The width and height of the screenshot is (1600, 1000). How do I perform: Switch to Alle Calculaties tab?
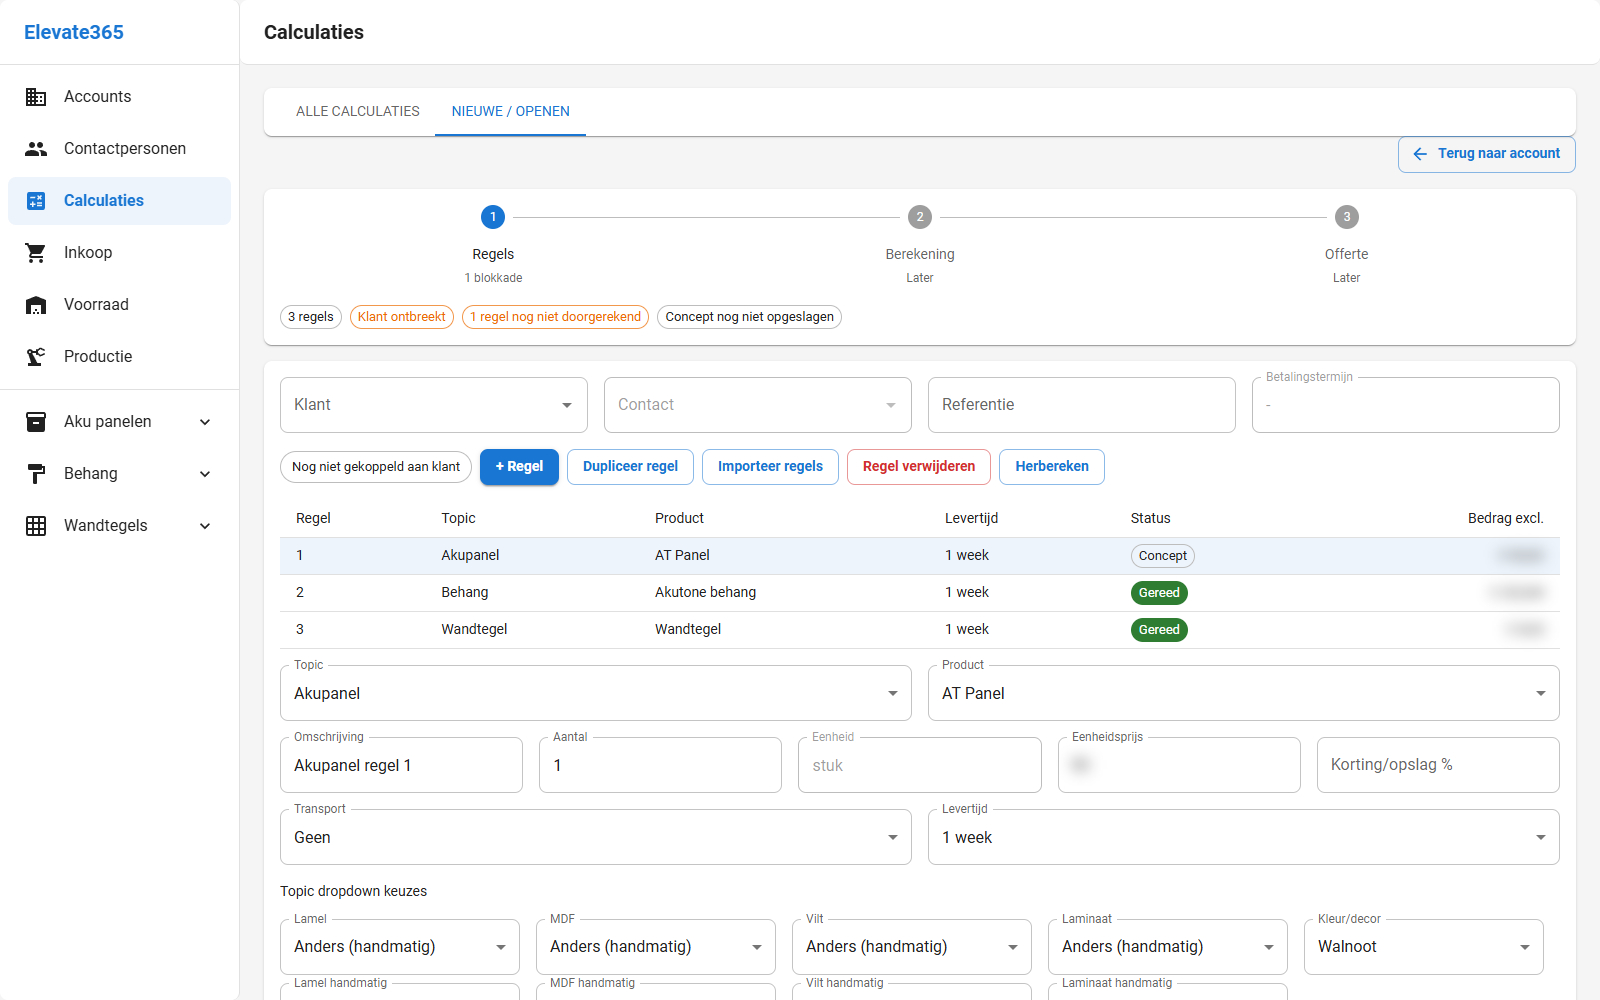[358, 112]
